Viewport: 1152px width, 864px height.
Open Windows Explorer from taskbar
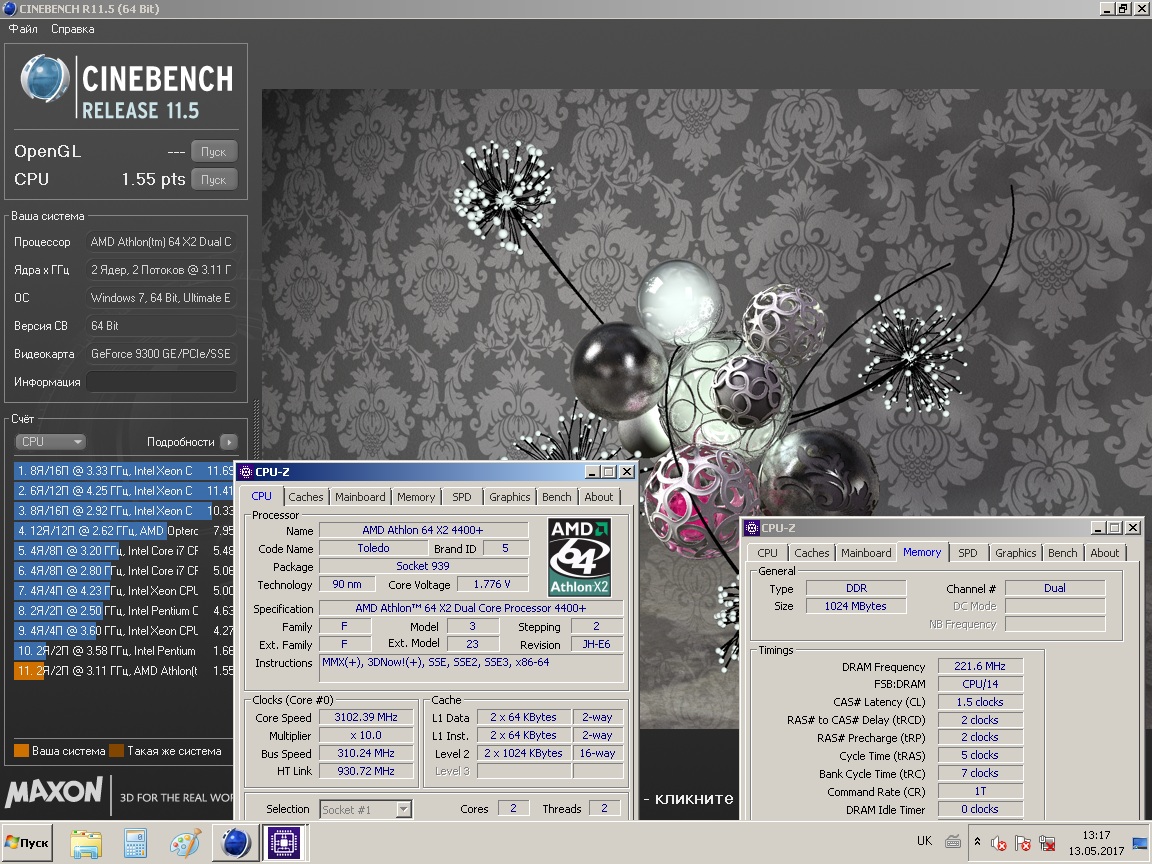pyautogui.click(x=86, y=843)
